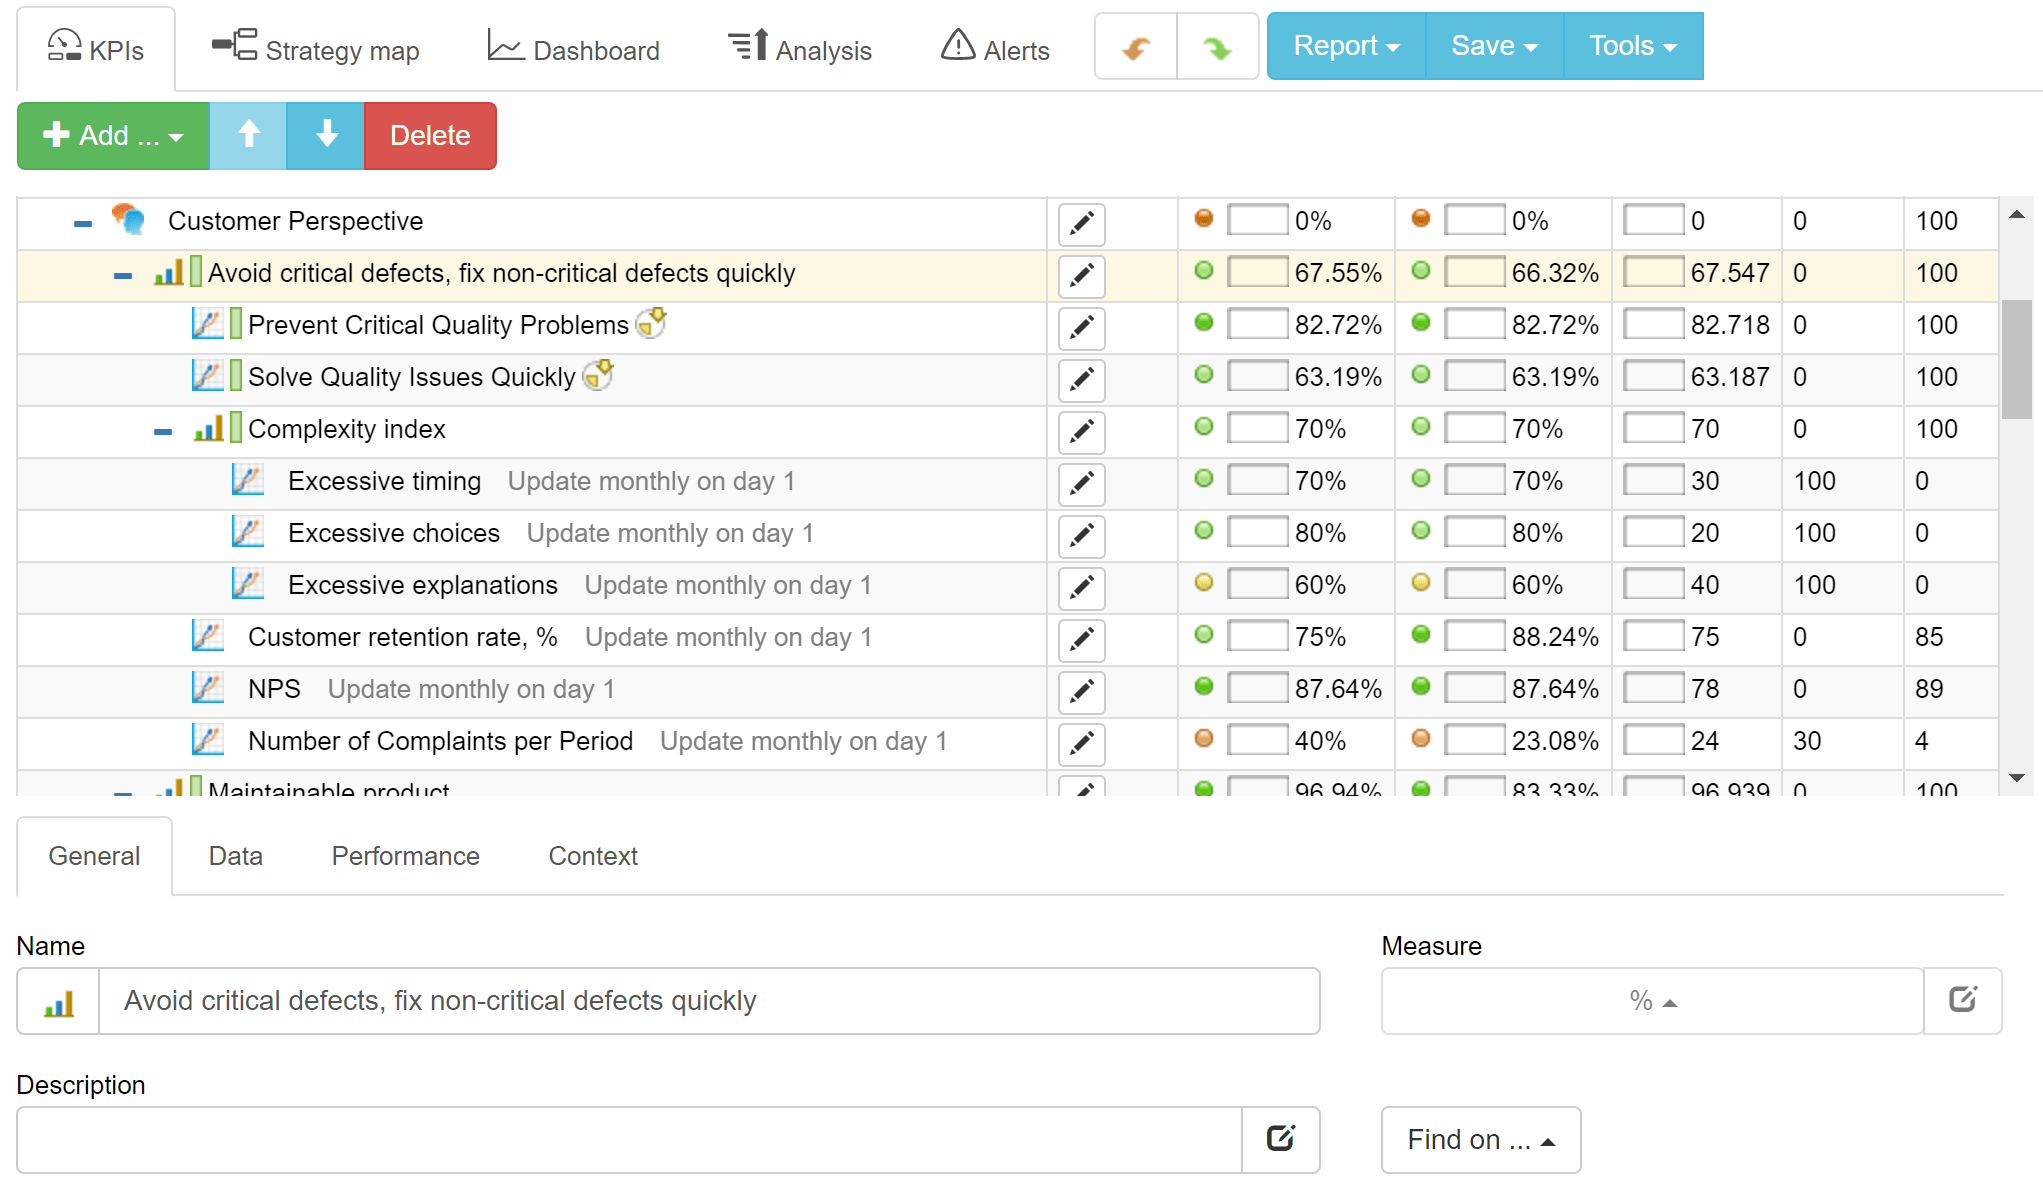Click the redo green arrow icon
The width and height of the screenshot is (2043, 1186).
1217,47
